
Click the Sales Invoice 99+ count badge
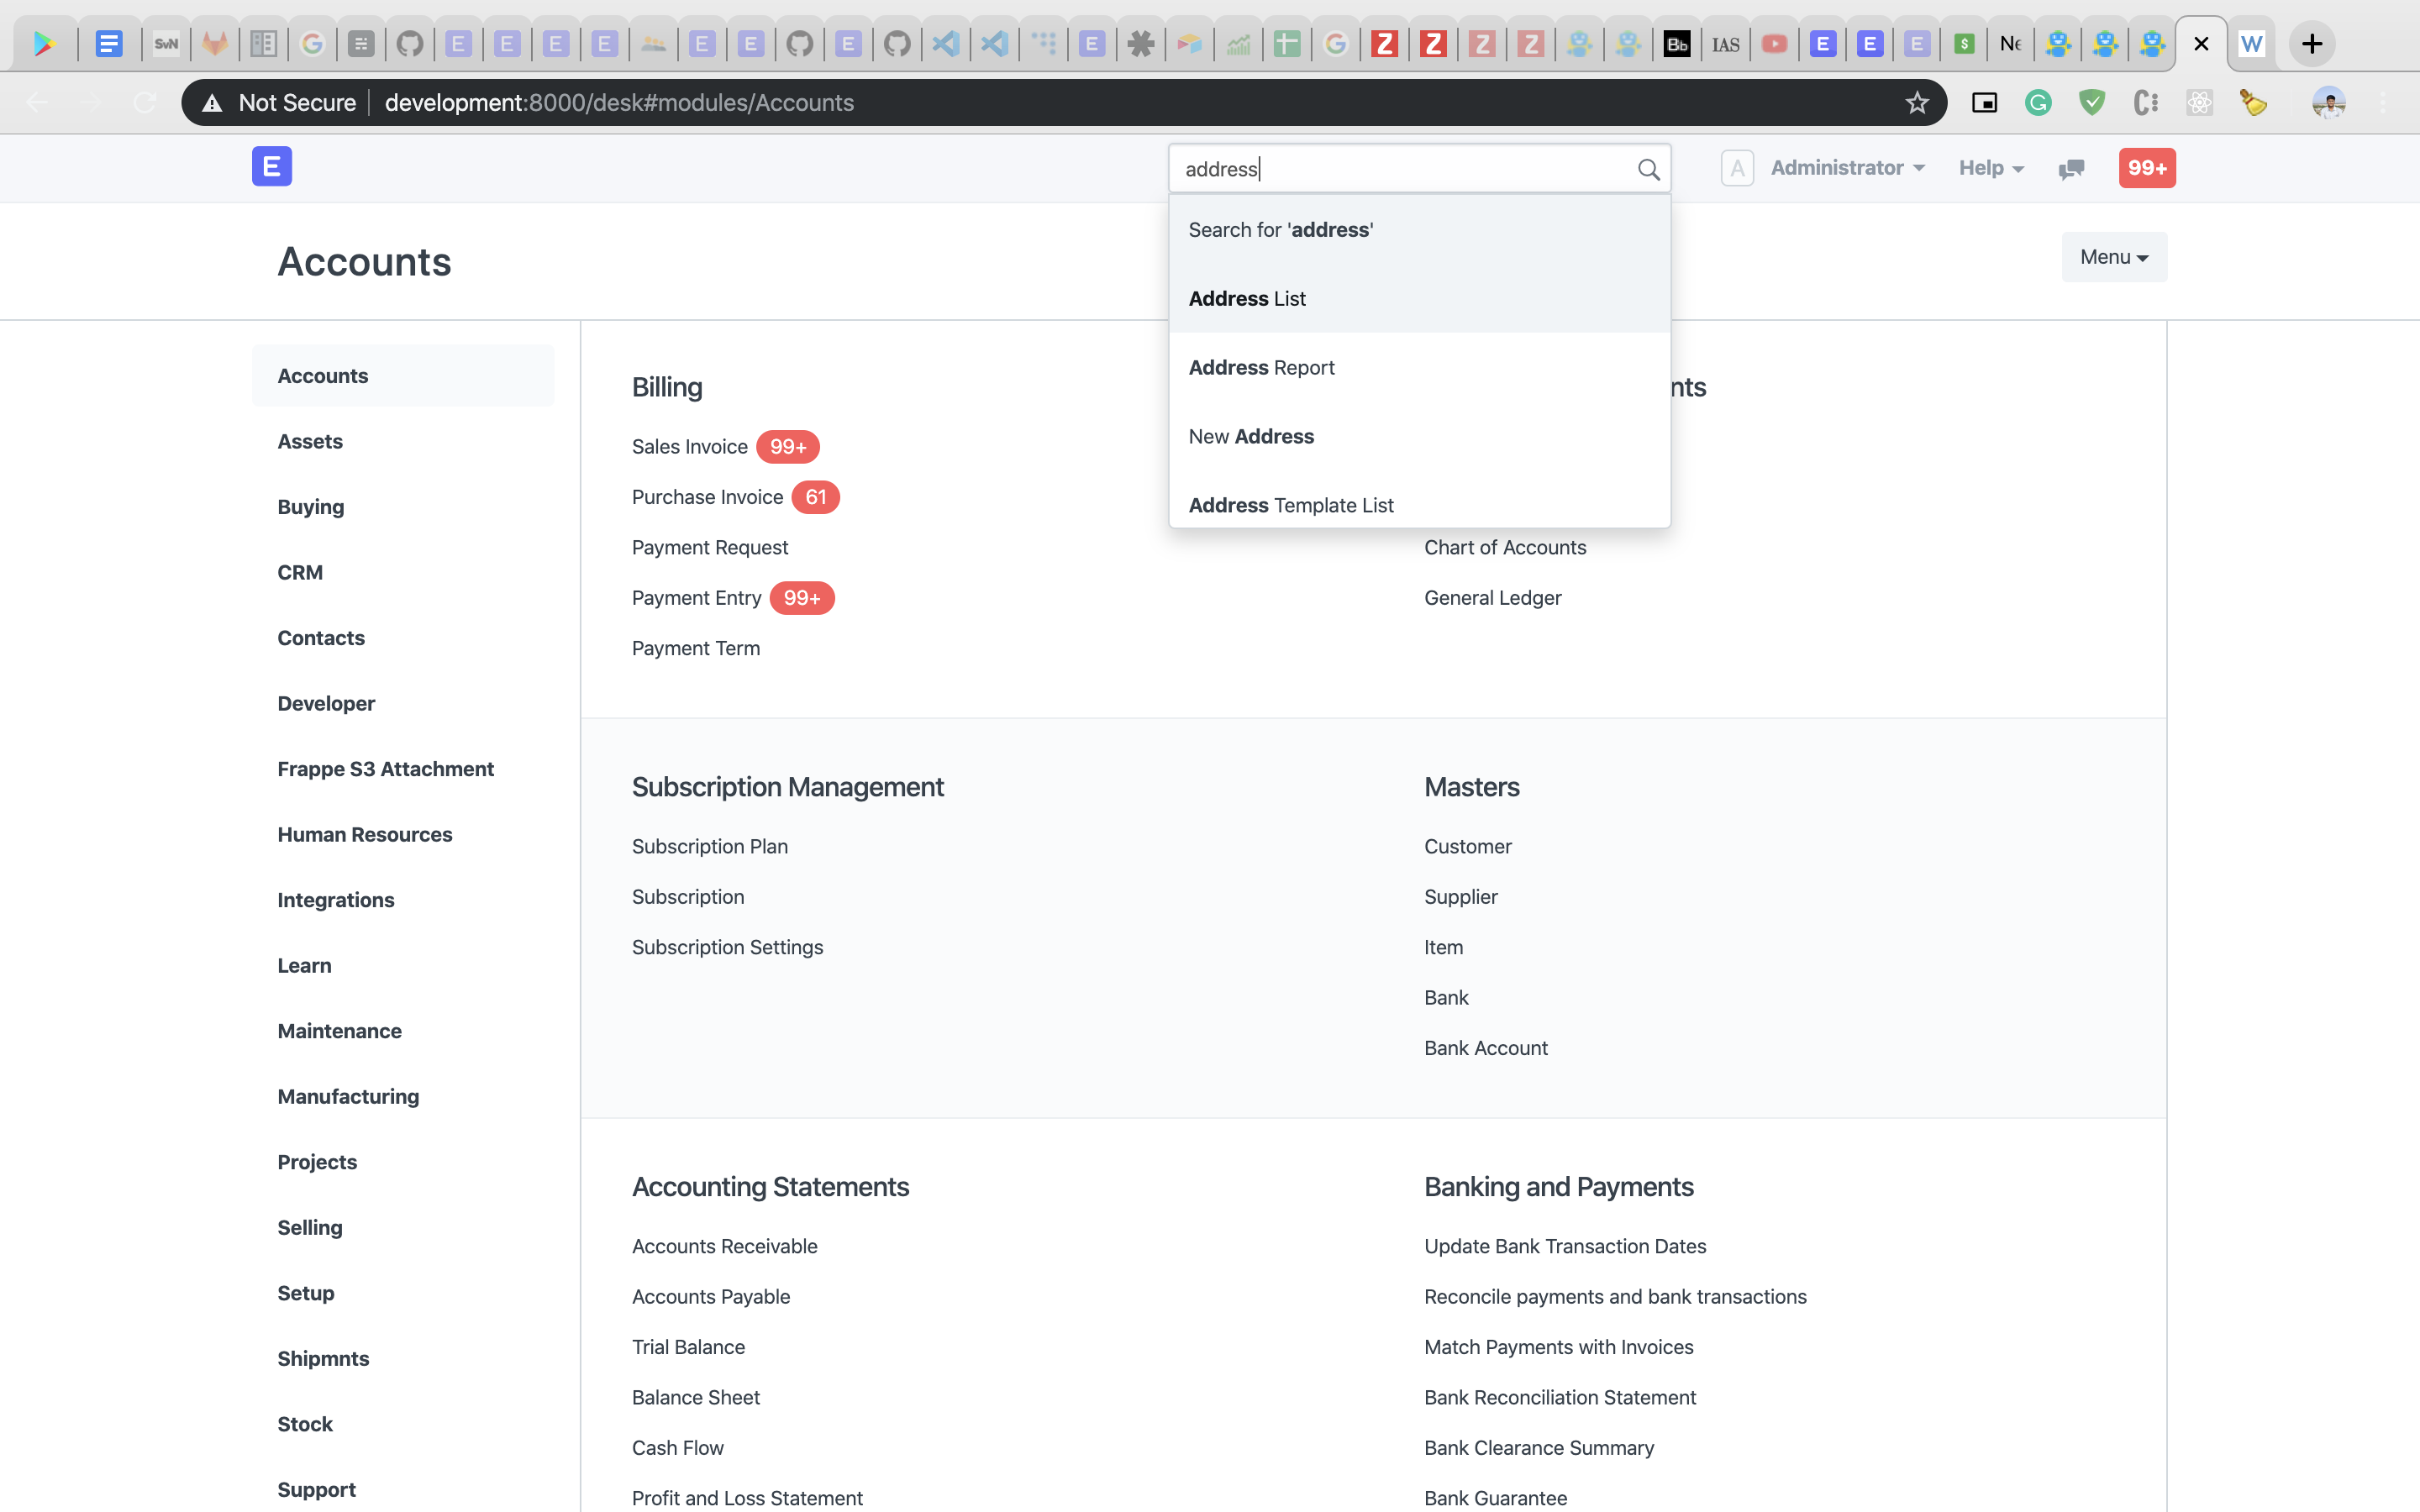(788, 447)
